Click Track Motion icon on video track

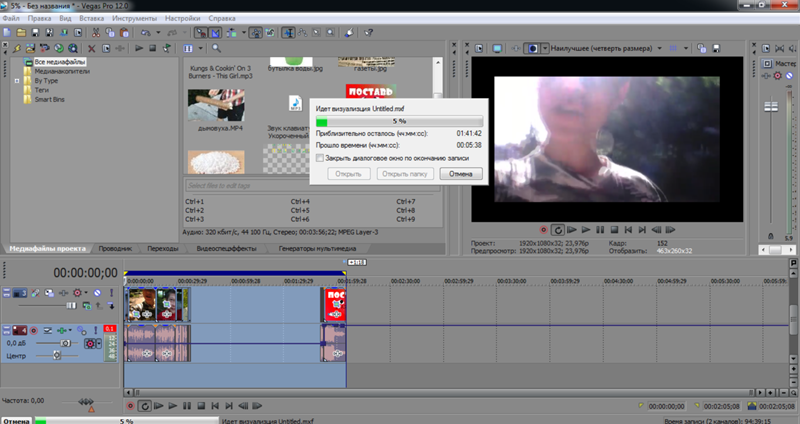tap(49, 293)
